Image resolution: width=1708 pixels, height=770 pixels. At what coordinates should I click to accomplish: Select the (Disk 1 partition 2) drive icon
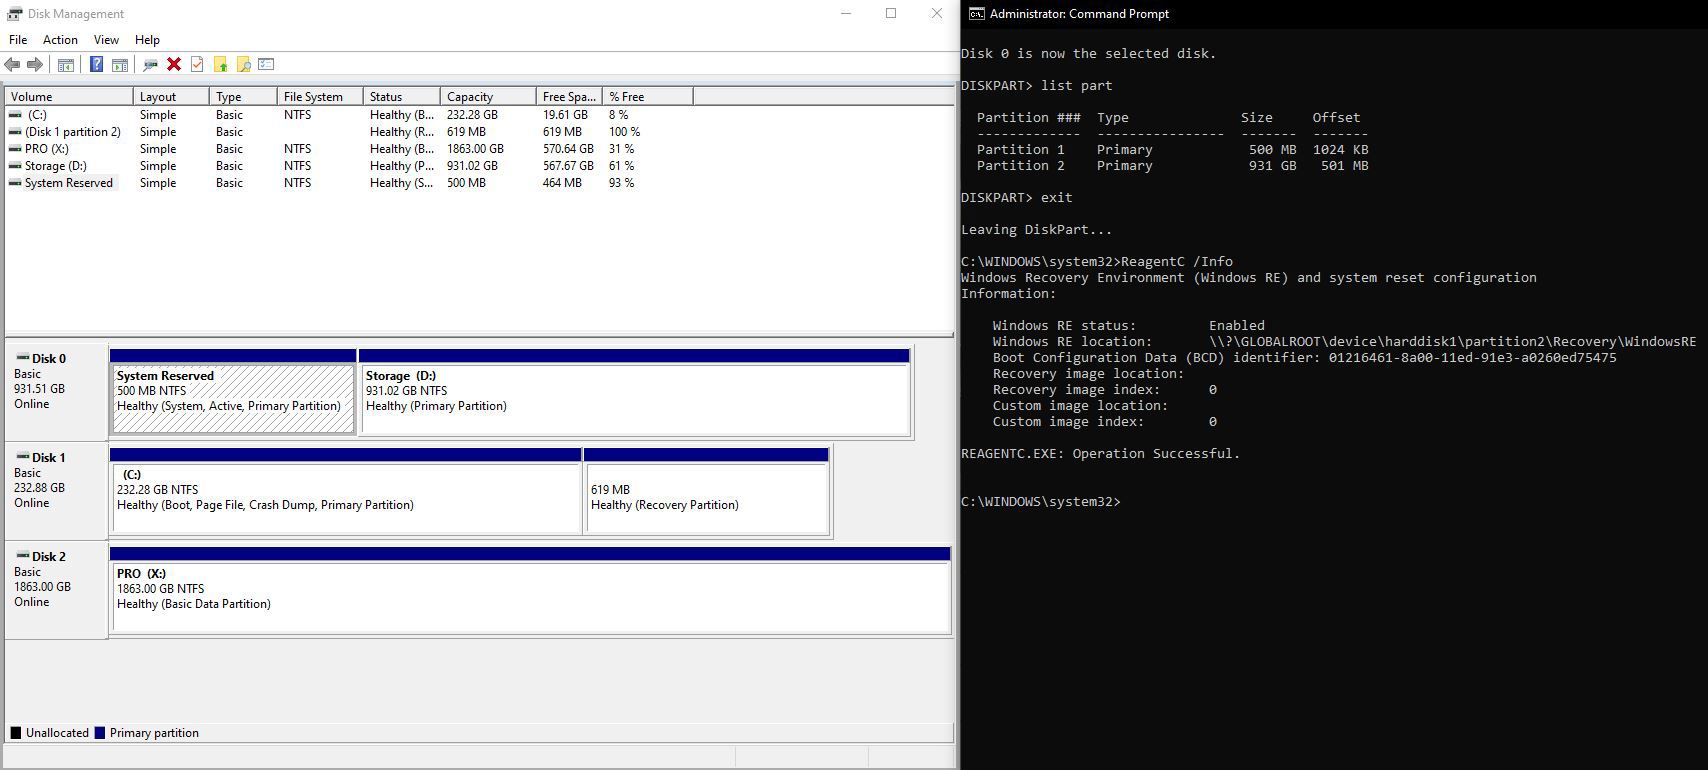(15, 132)
